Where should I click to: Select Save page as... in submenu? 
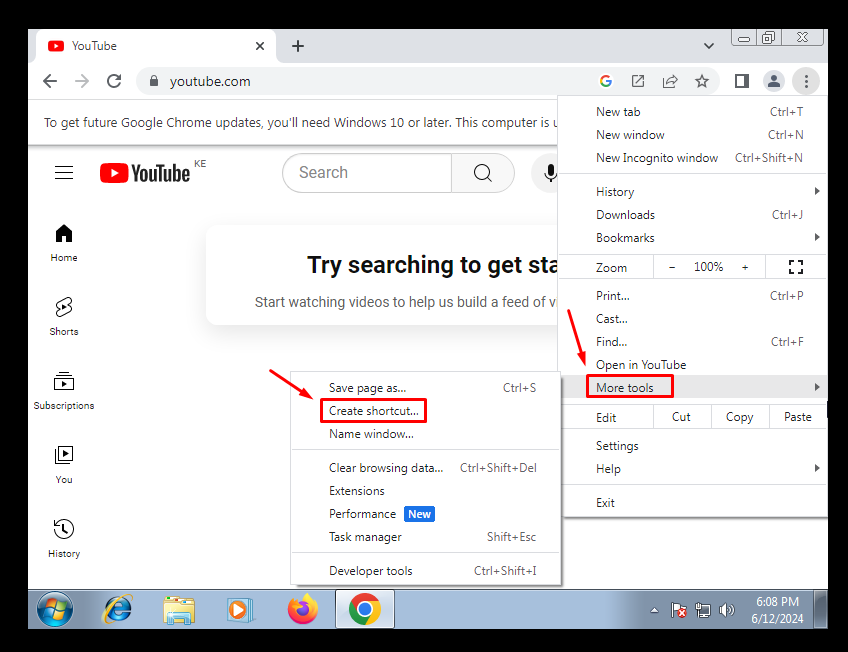coord(426,388)
